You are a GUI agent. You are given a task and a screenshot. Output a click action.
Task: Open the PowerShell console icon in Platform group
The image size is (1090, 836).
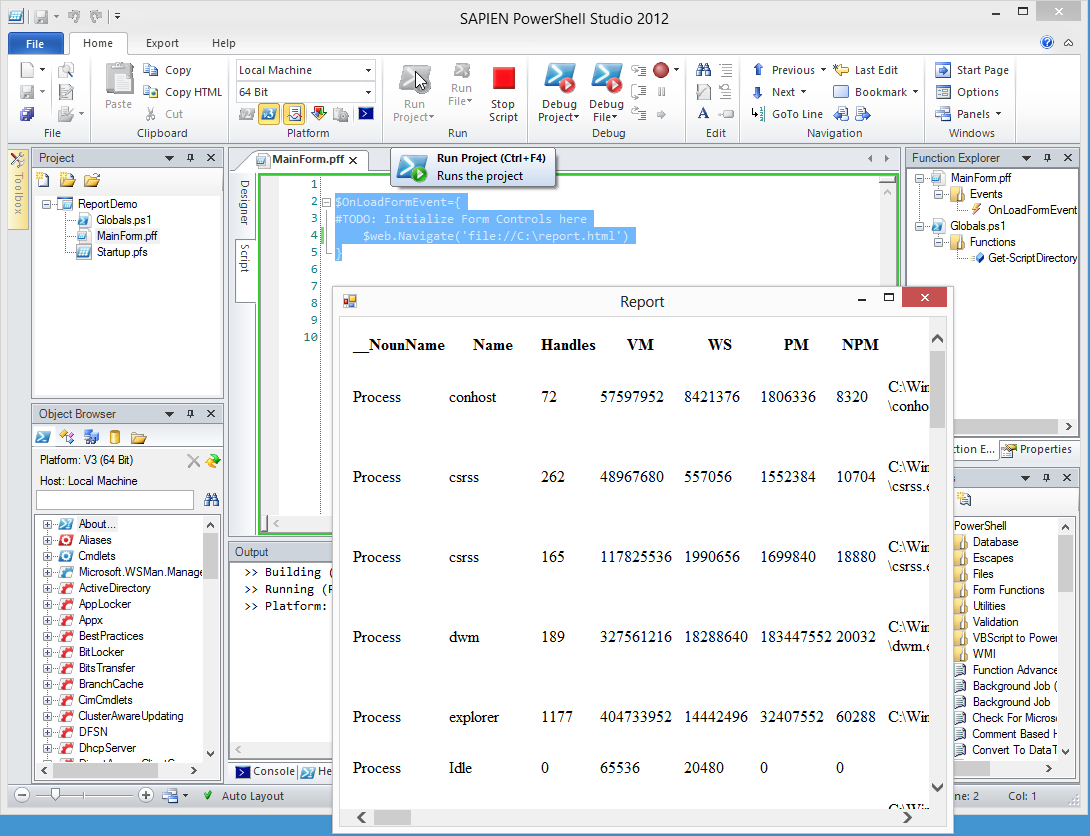coord(366,114)
